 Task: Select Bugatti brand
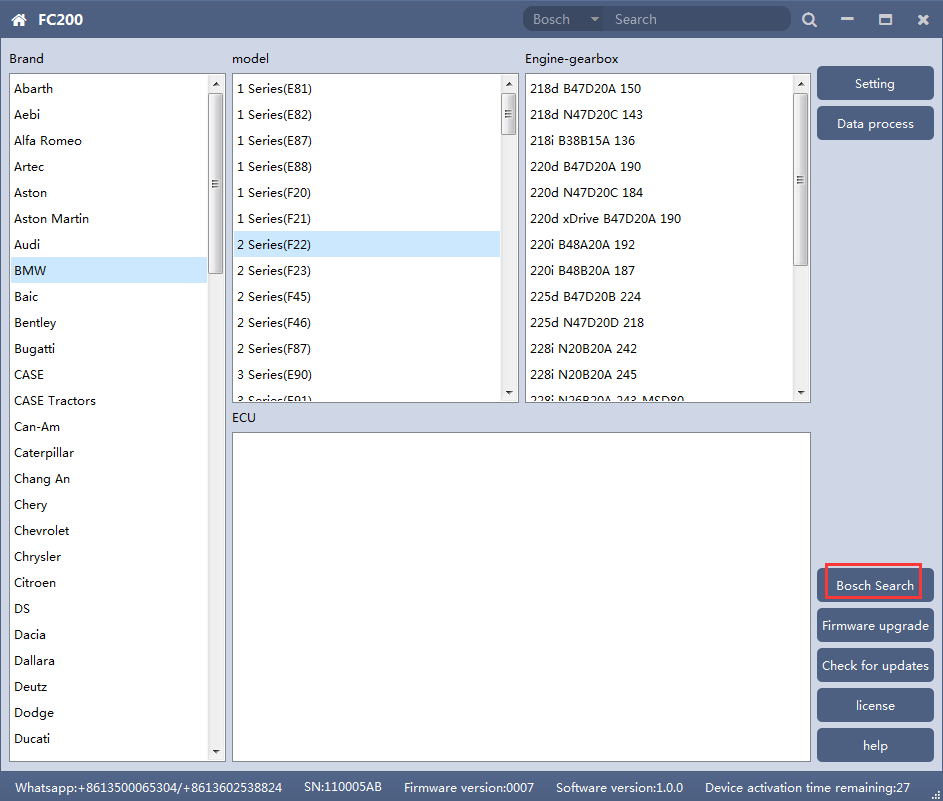[x=109, y=348]
